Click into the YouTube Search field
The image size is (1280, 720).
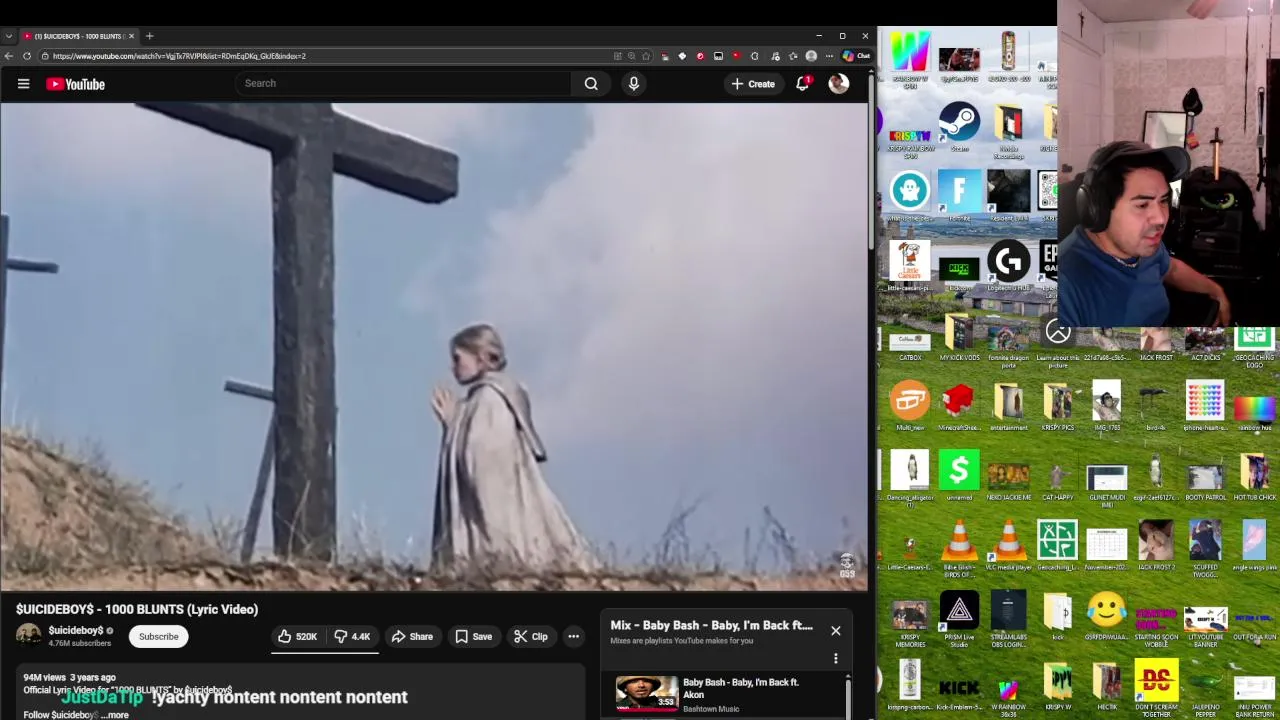pos(404,84)
